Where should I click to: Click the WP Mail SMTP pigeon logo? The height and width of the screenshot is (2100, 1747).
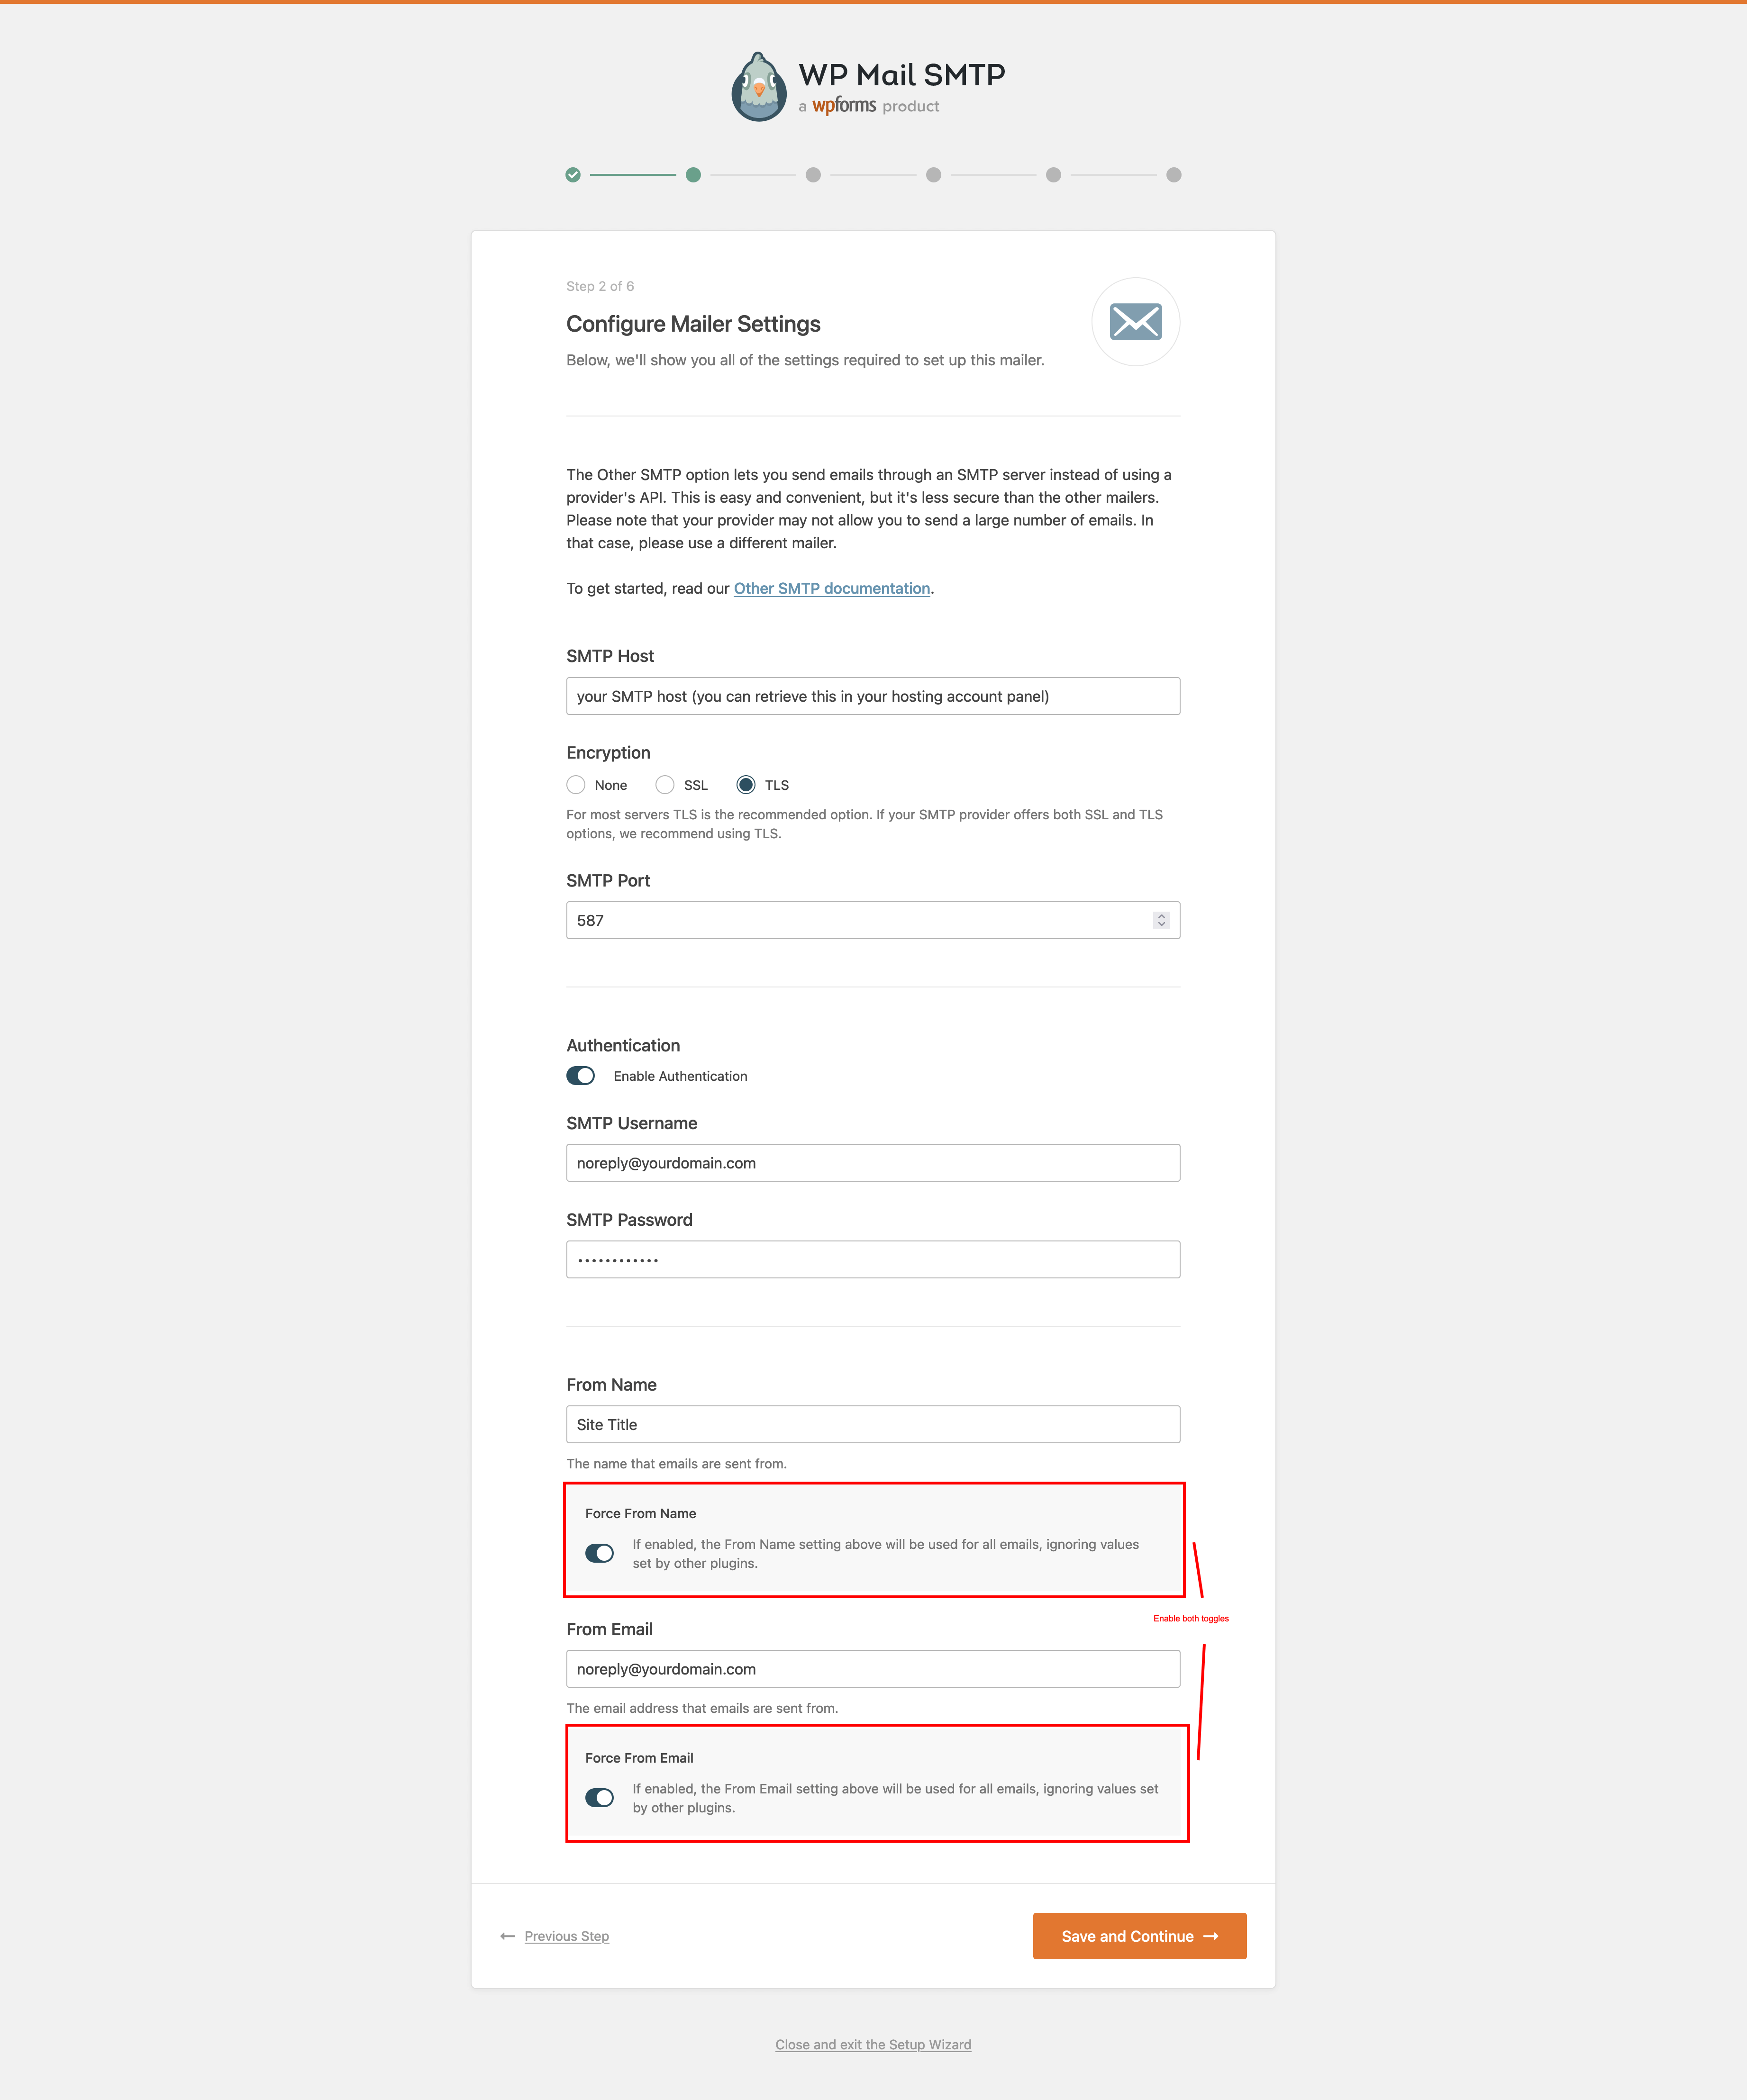(759, 87)
